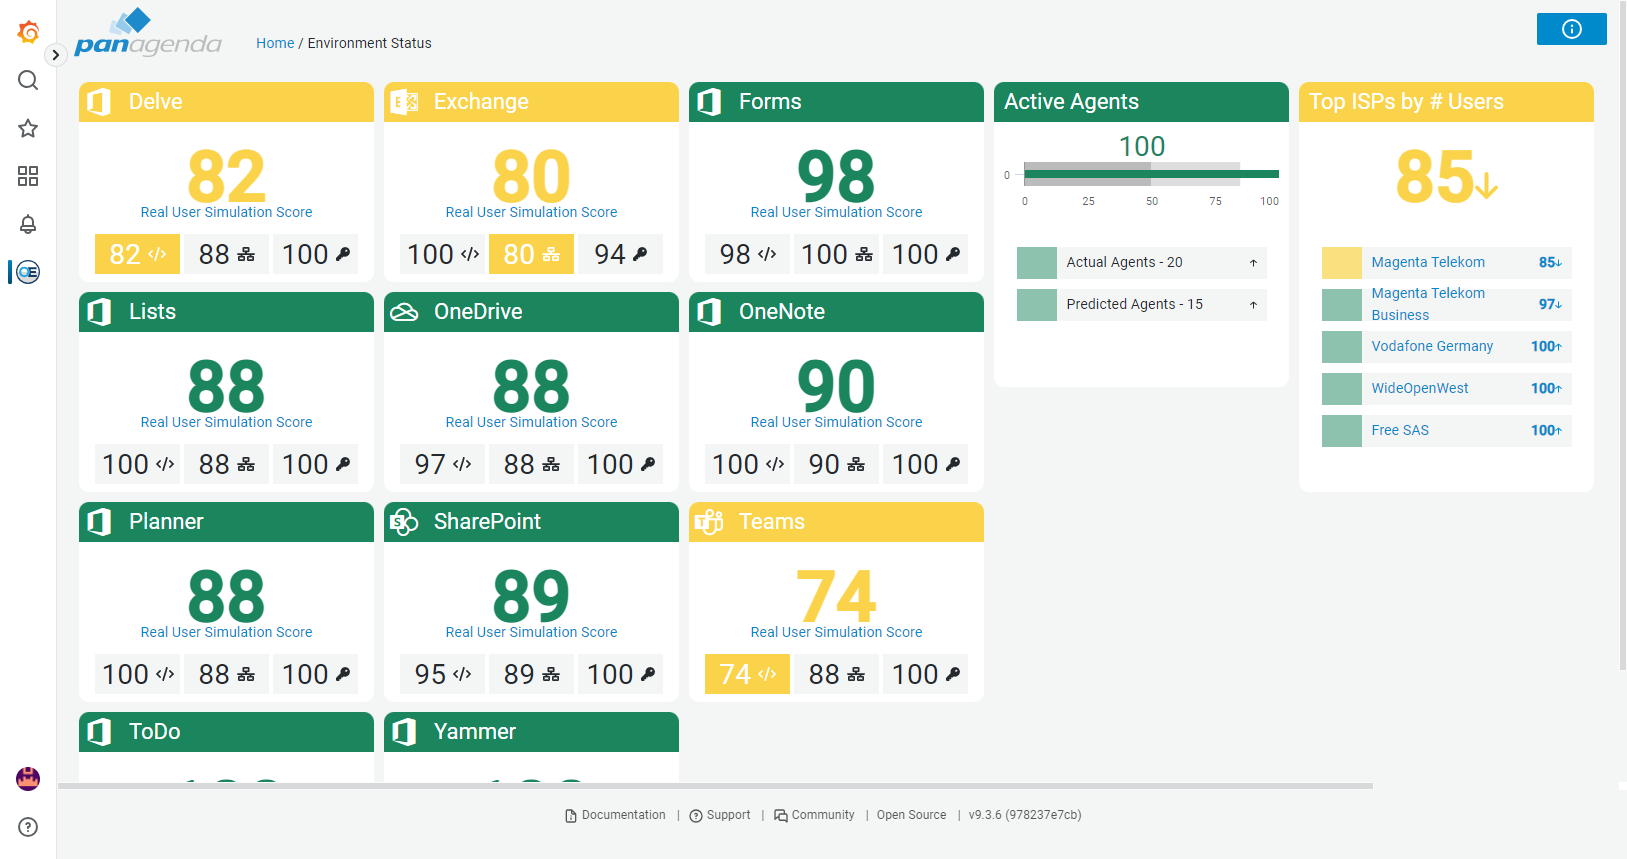Click the Yammer Office icon

[404, 732]
